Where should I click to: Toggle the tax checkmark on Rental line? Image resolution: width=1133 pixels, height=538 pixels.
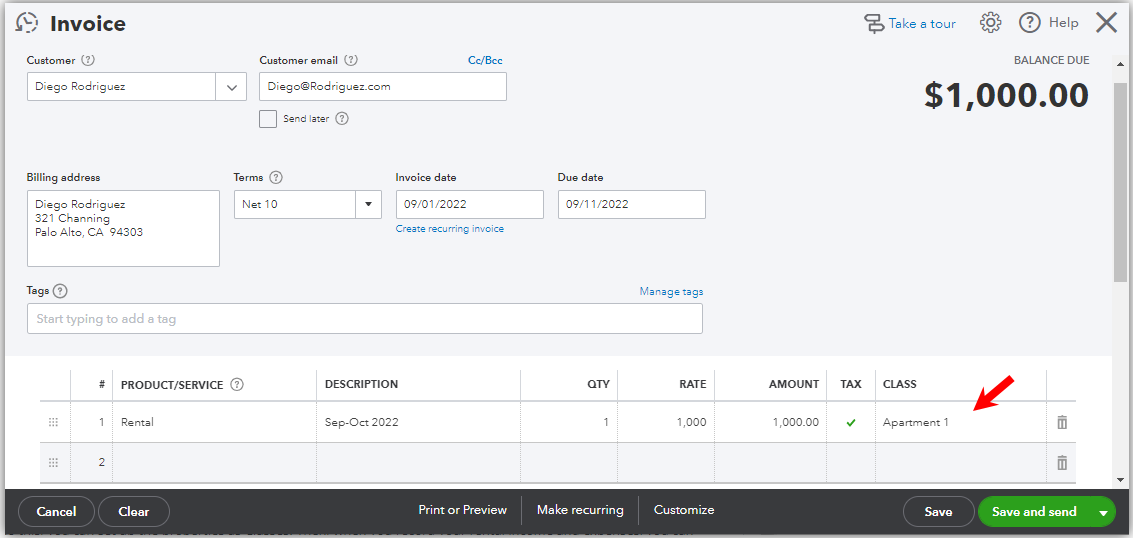(x=851, y=422)
